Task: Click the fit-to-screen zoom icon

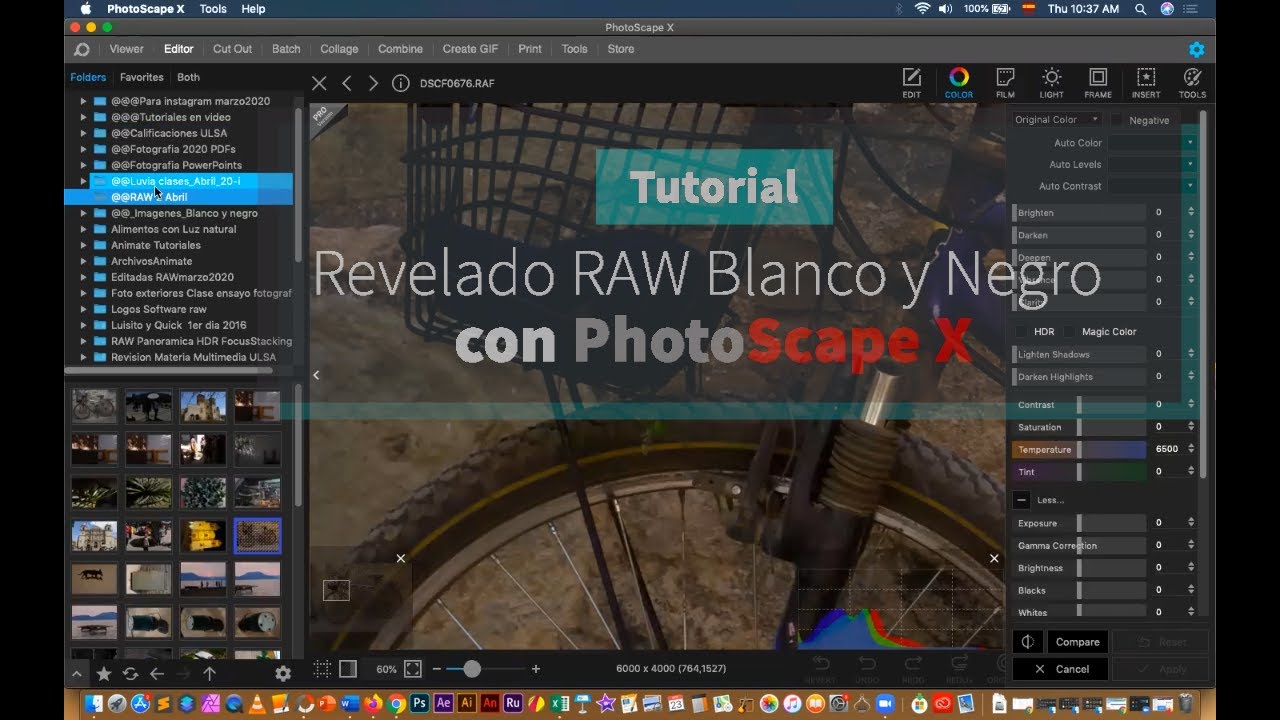Action: [413, 669]
